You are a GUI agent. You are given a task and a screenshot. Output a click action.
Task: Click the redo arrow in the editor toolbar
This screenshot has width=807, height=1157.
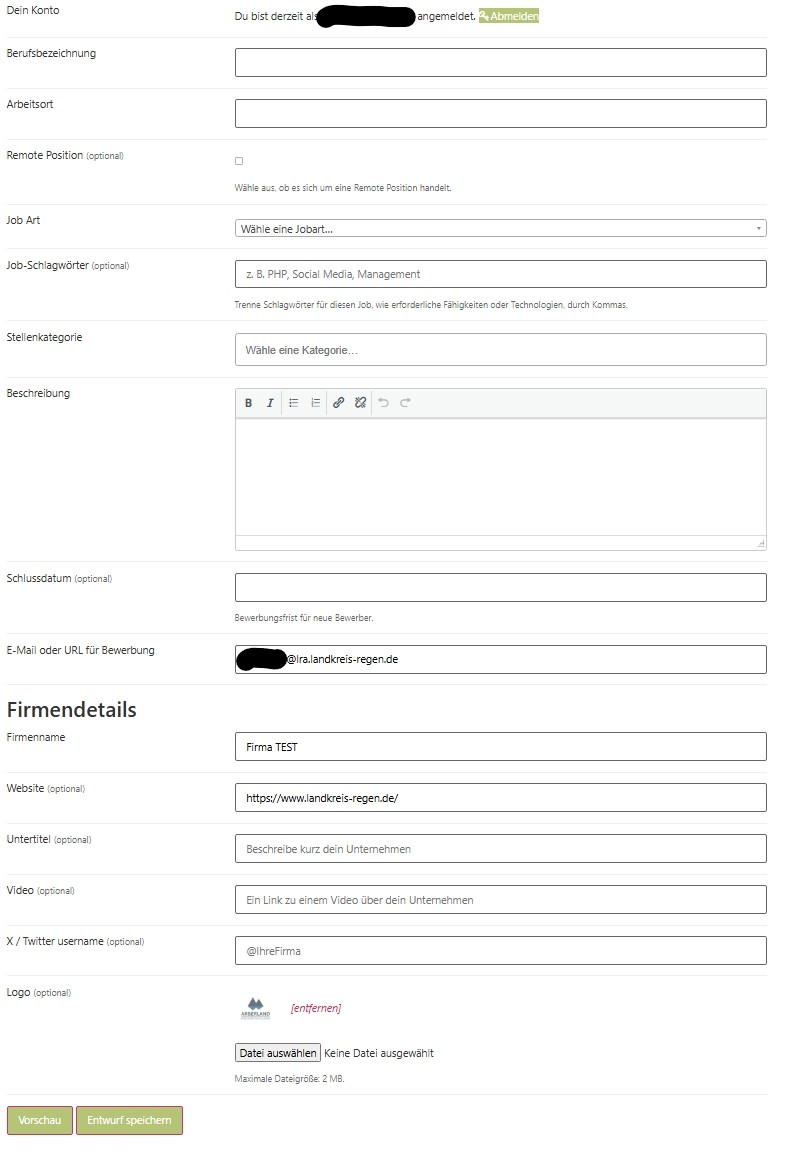[406, 403]
